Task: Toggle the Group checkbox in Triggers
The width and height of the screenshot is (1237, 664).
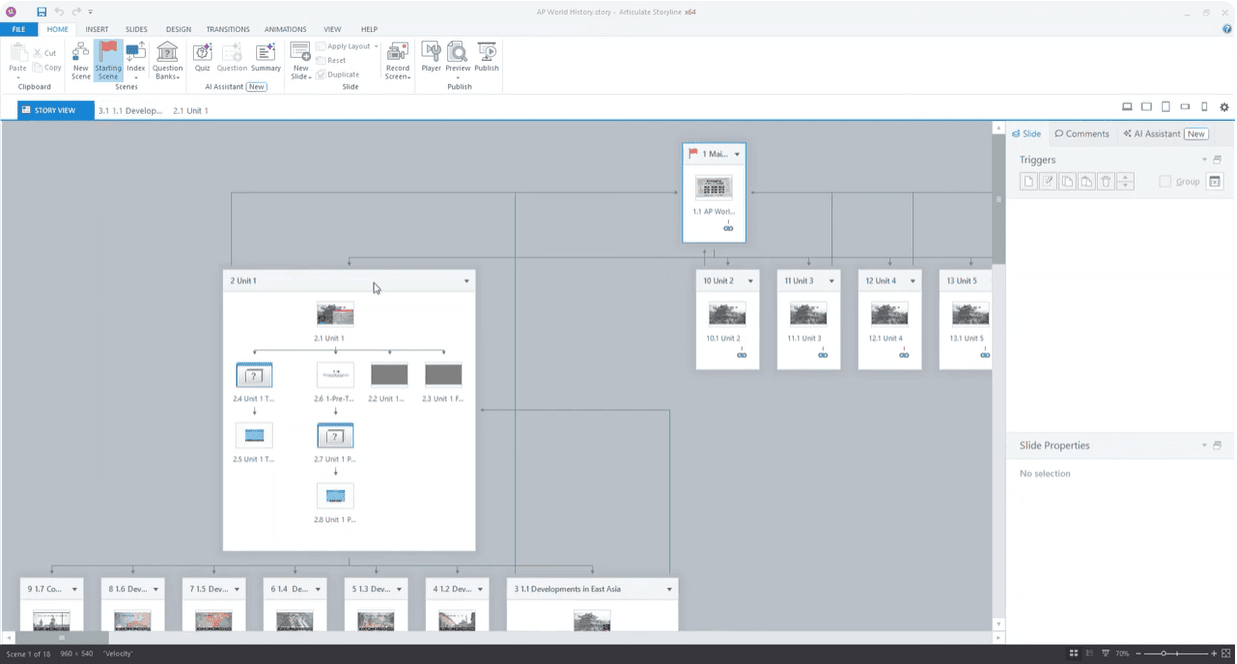Action: pyautogui.click(x=1165, y=181)
